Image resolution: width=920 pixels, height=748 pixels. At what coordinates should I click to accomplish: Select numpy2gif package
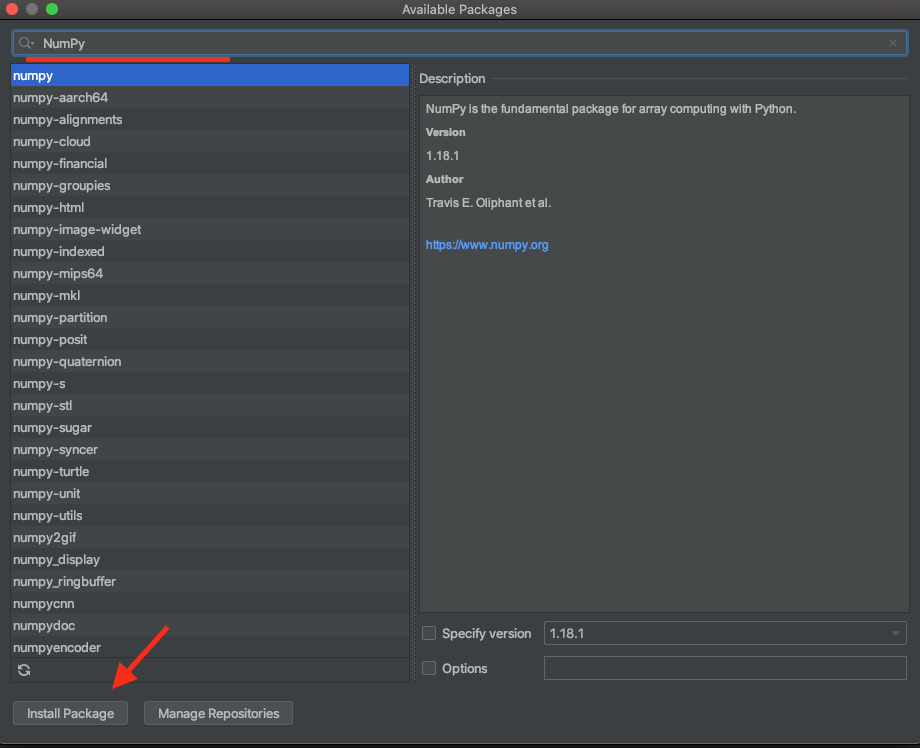point(210,537)
